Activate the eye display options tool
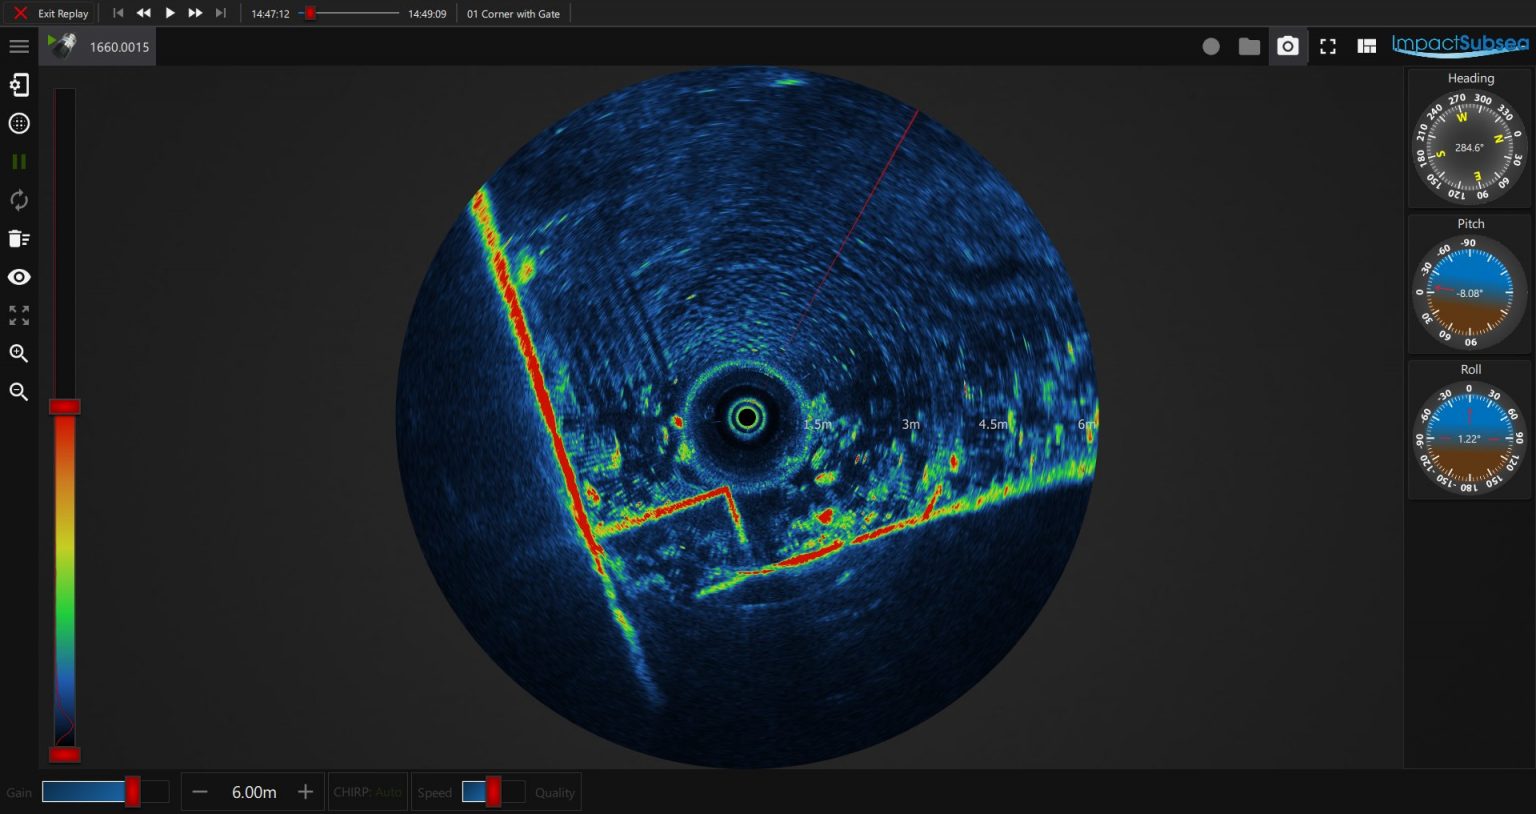Viewport: 1536px width, 814px height. tap(18, 277)
